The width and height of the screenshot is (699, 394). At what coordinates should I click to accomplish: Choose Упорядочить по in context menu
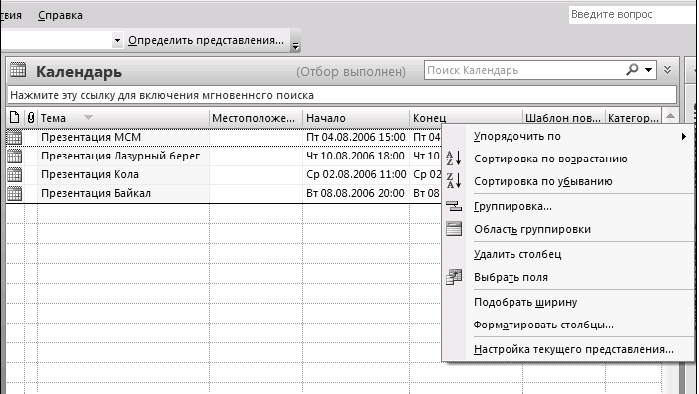[517, 136]
